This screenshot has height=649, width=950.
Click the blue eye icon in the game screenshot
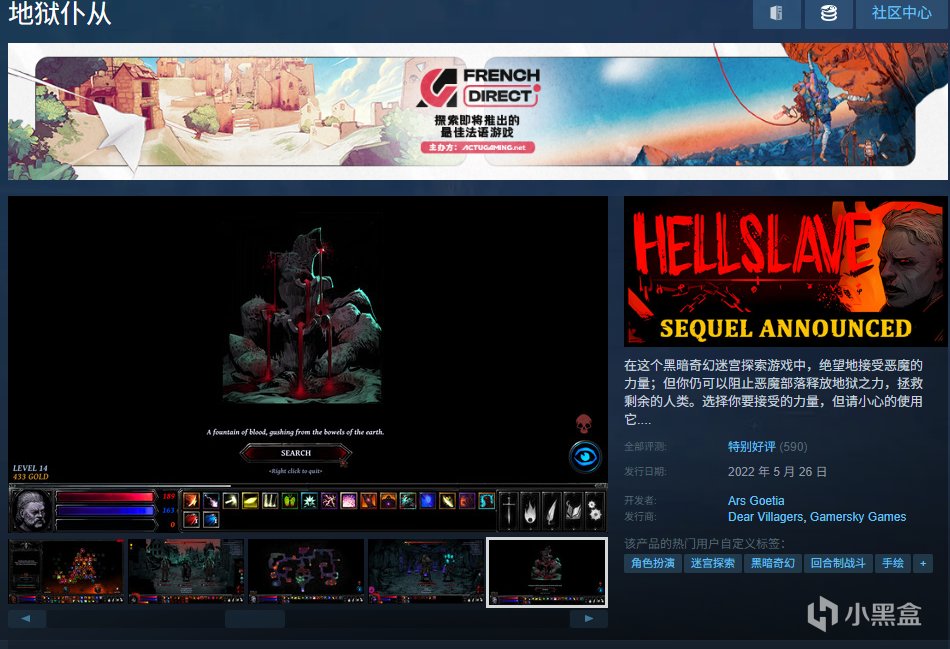tap(585, 456)
